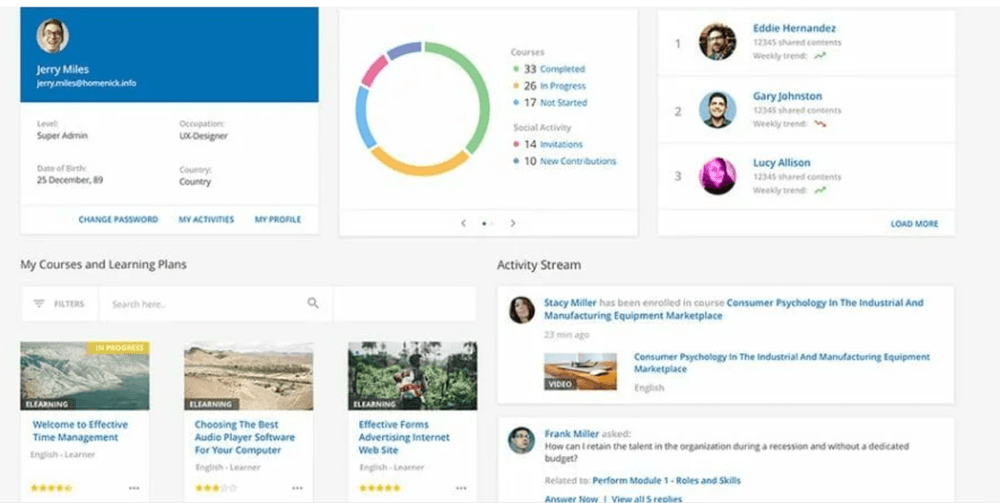
Task: Open the Consumer Psychology video thumbnail
Action: tap(580, 371)
